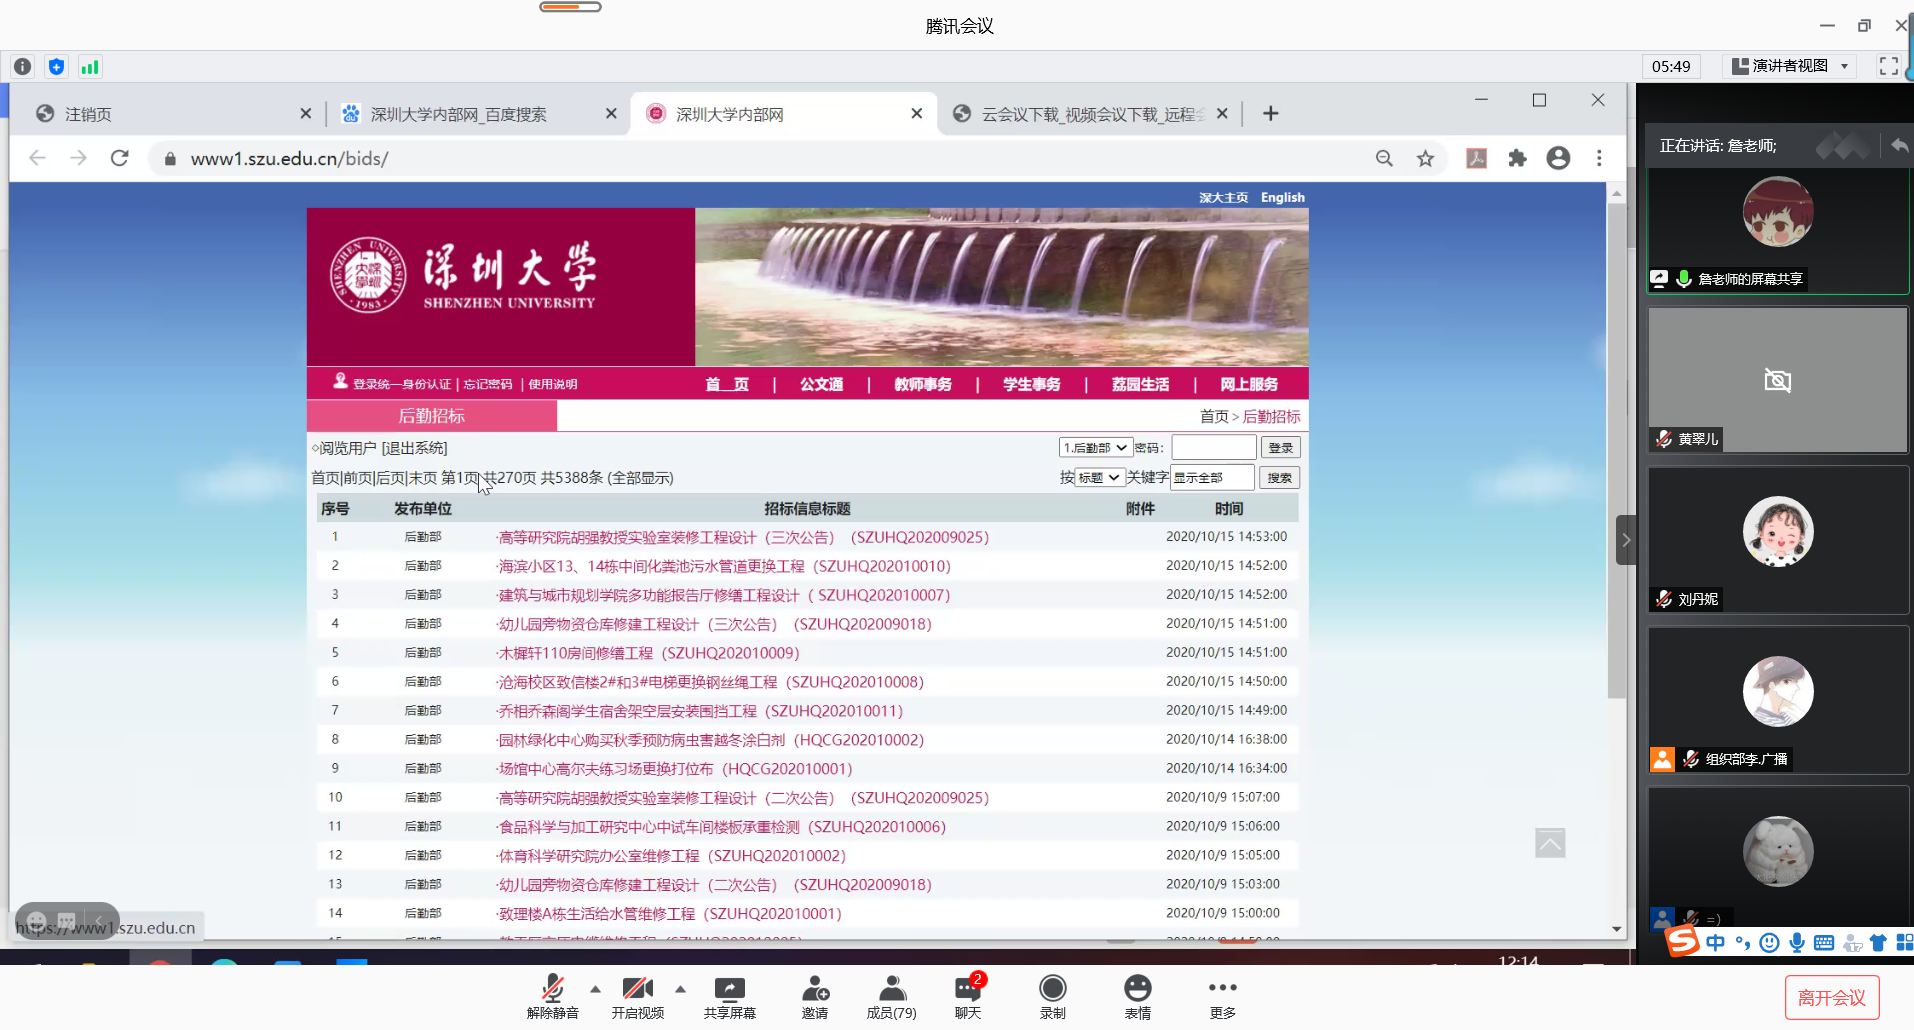
Task: Start recording the meeting
Action: (x=1052, y=990)
